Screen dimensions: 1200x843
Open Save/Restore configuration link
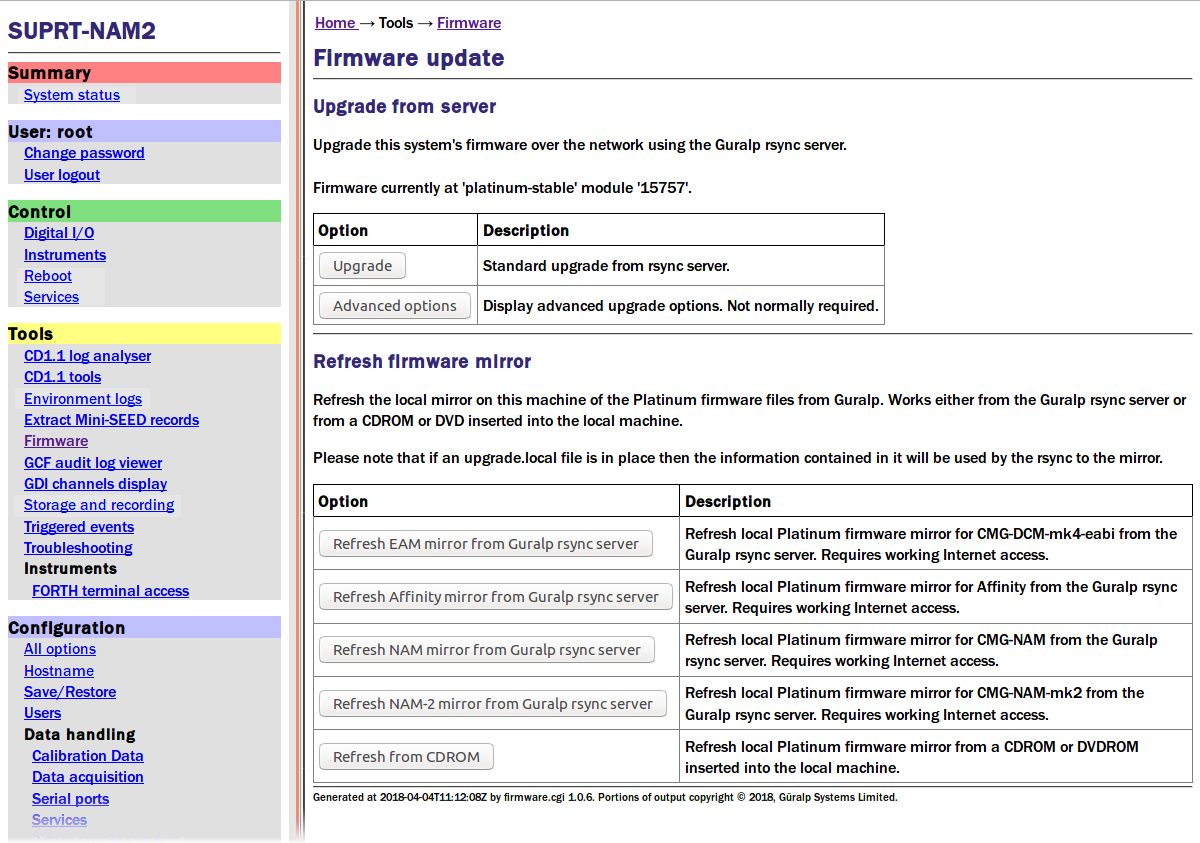70,692
